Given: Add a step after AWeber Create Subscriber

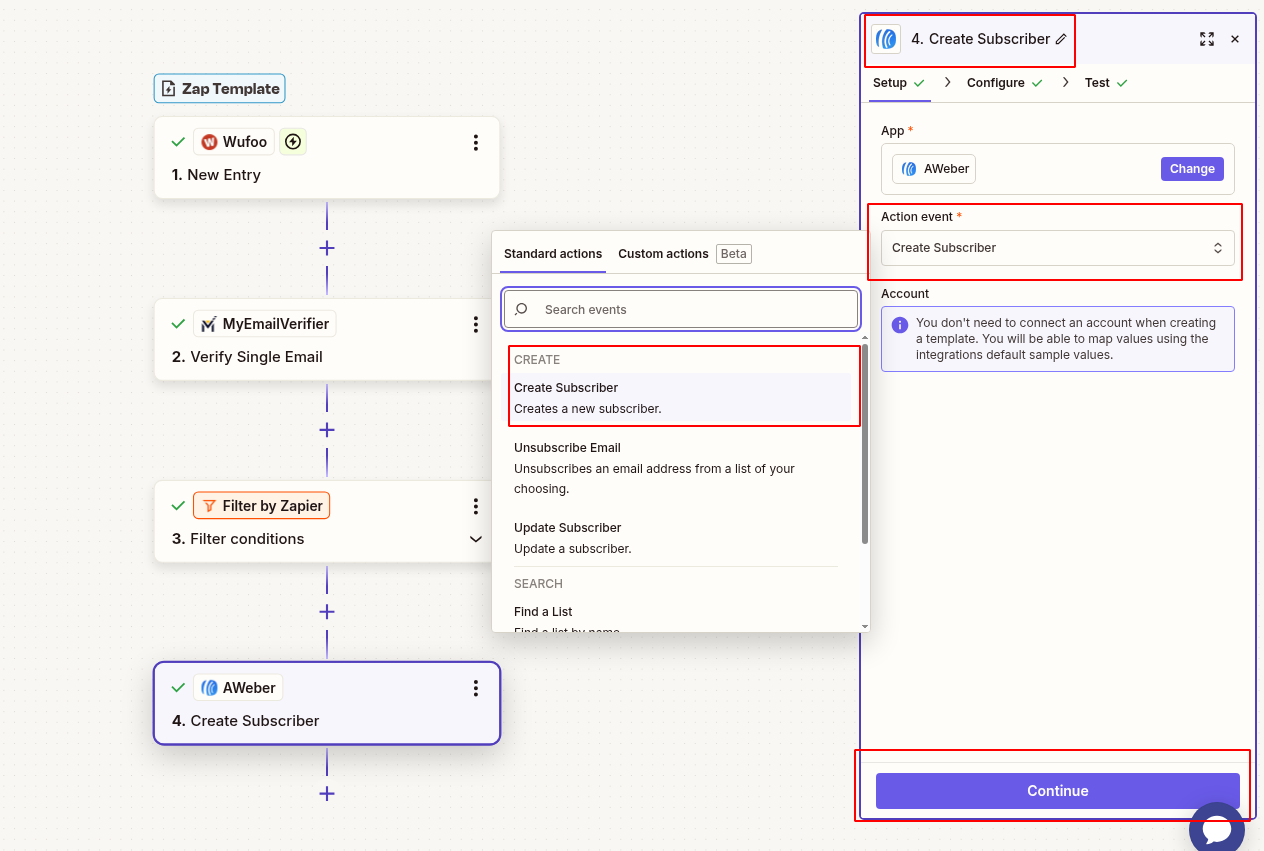Looking at the screenshot, I should pos(326,794).
